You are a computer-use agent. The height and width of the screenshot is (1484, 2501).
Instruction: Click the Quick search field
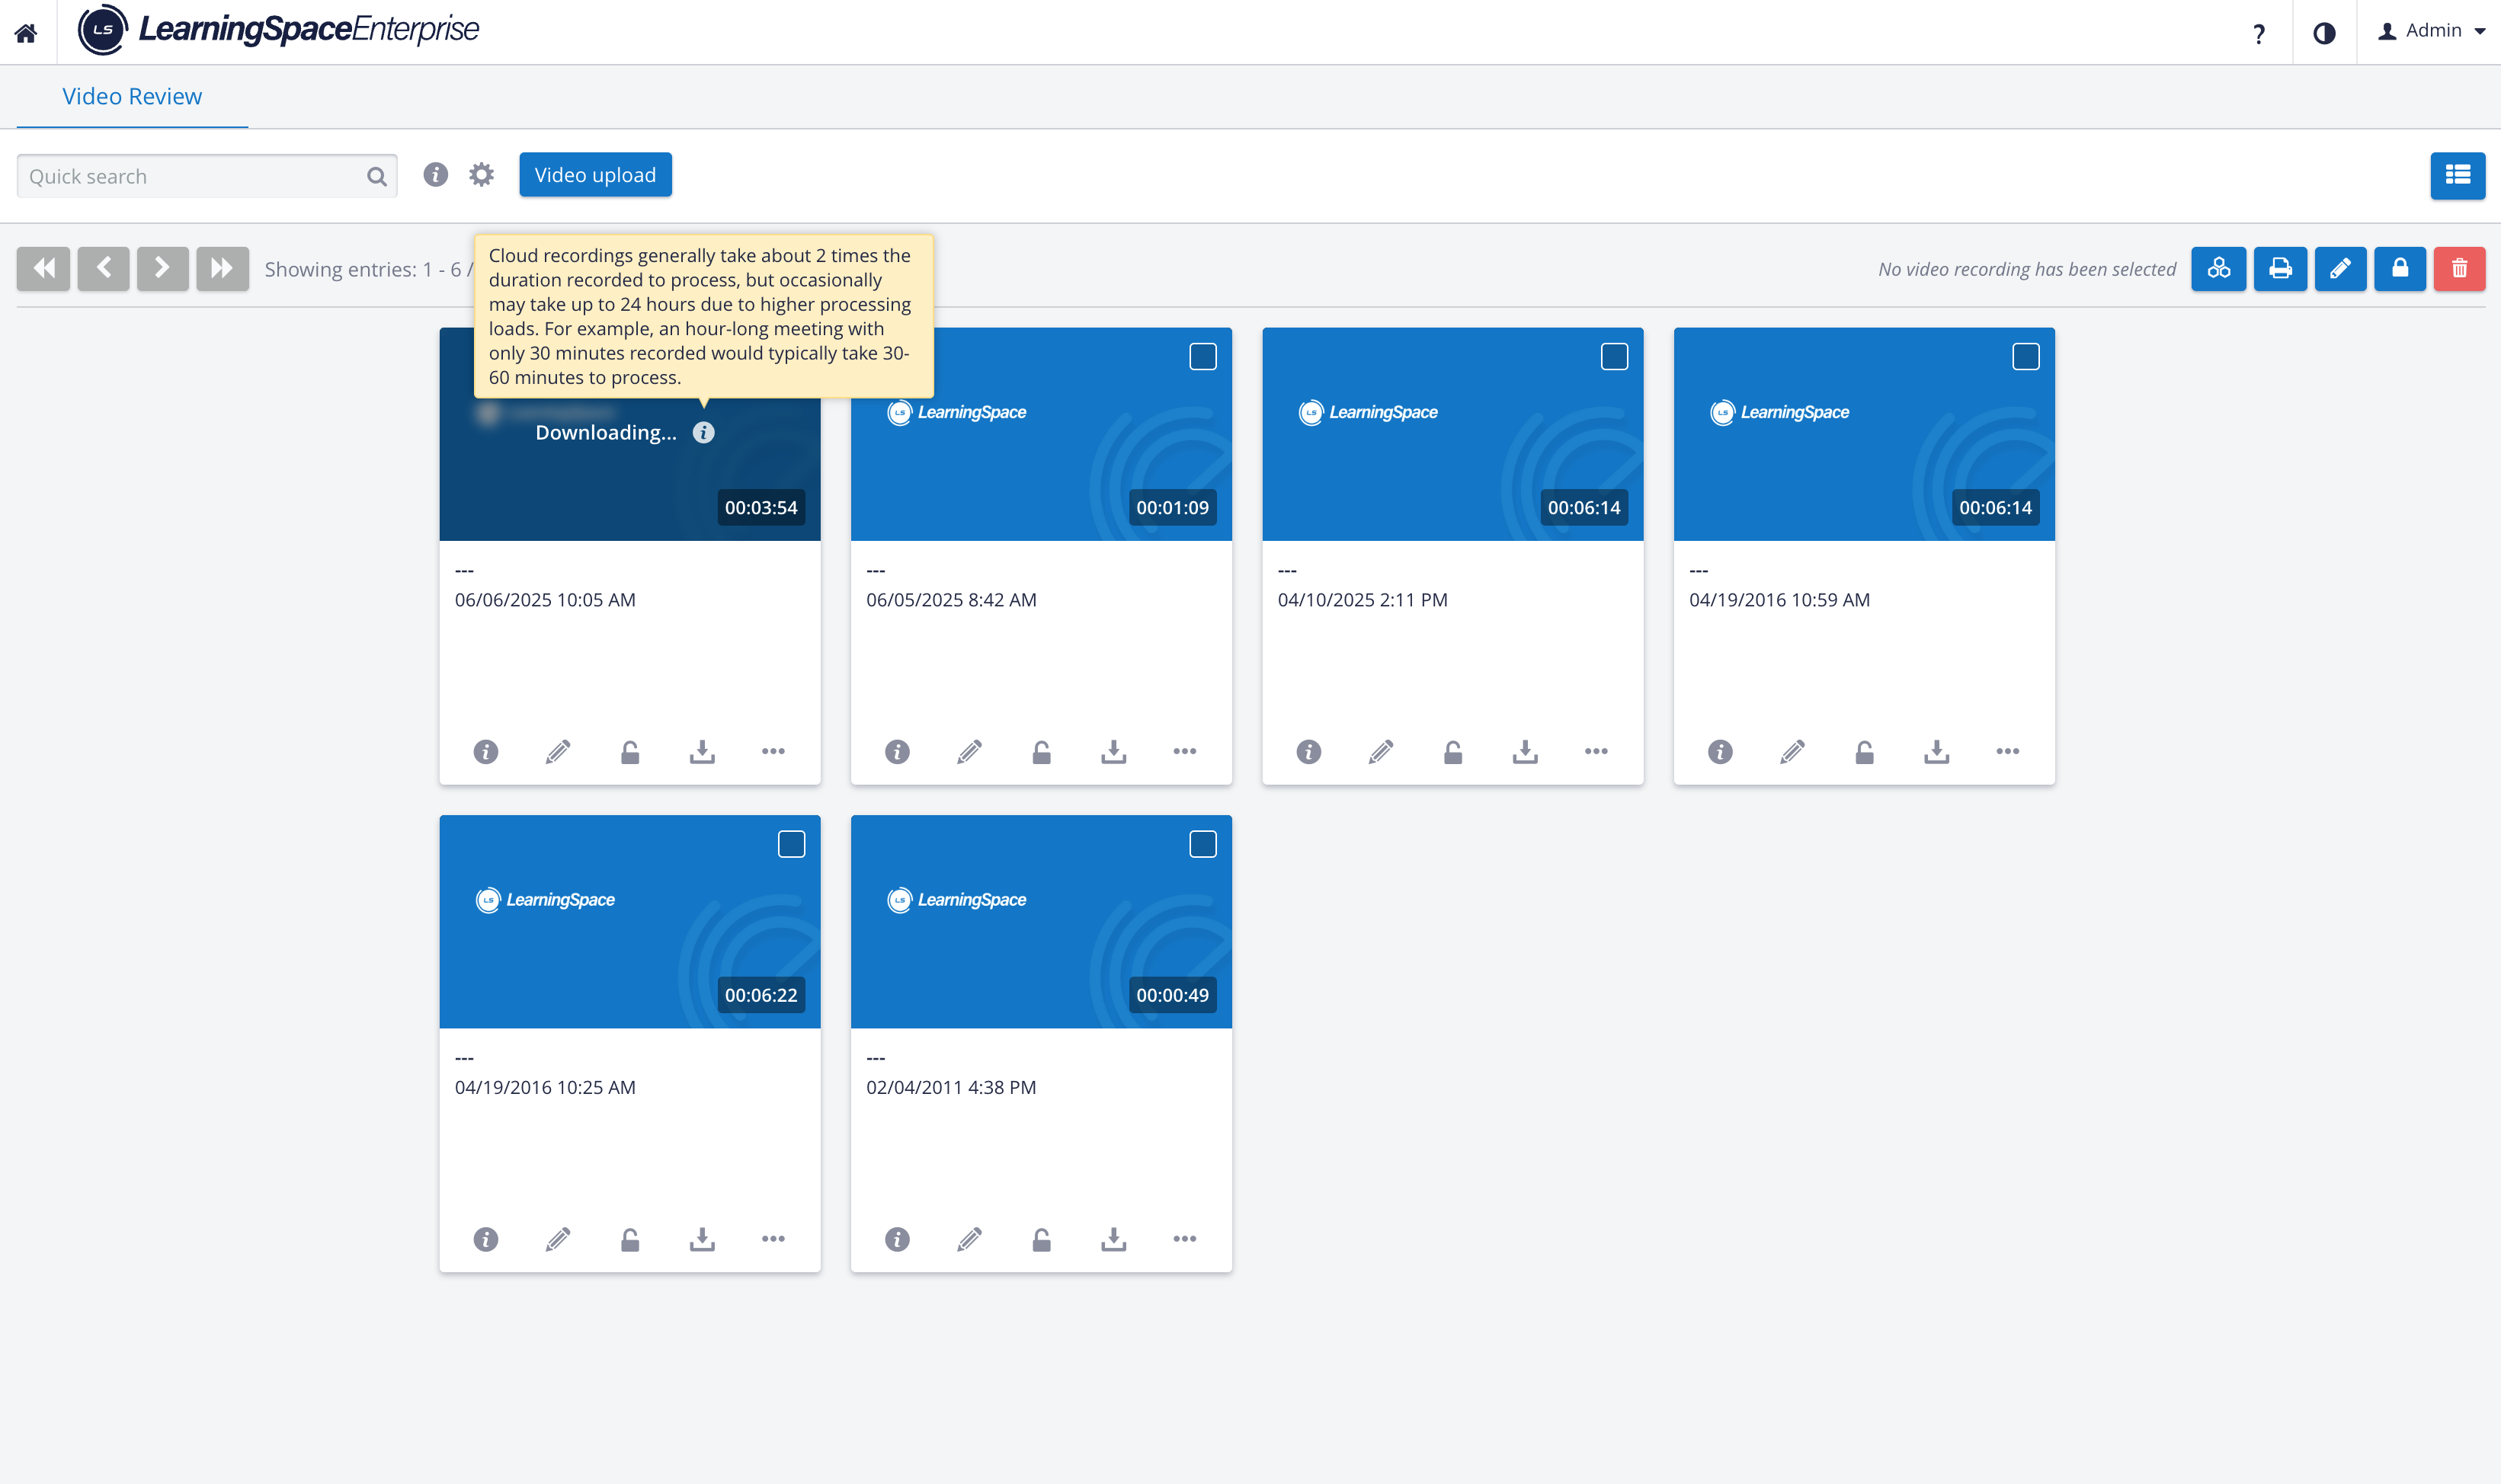[207, 176]
